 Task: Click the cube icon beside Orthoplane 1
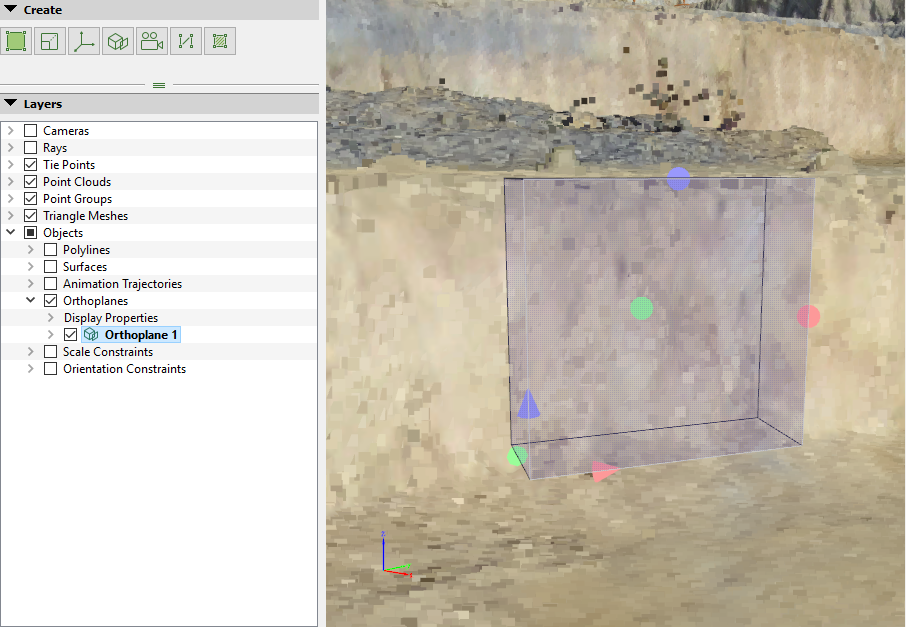(91, 335)
